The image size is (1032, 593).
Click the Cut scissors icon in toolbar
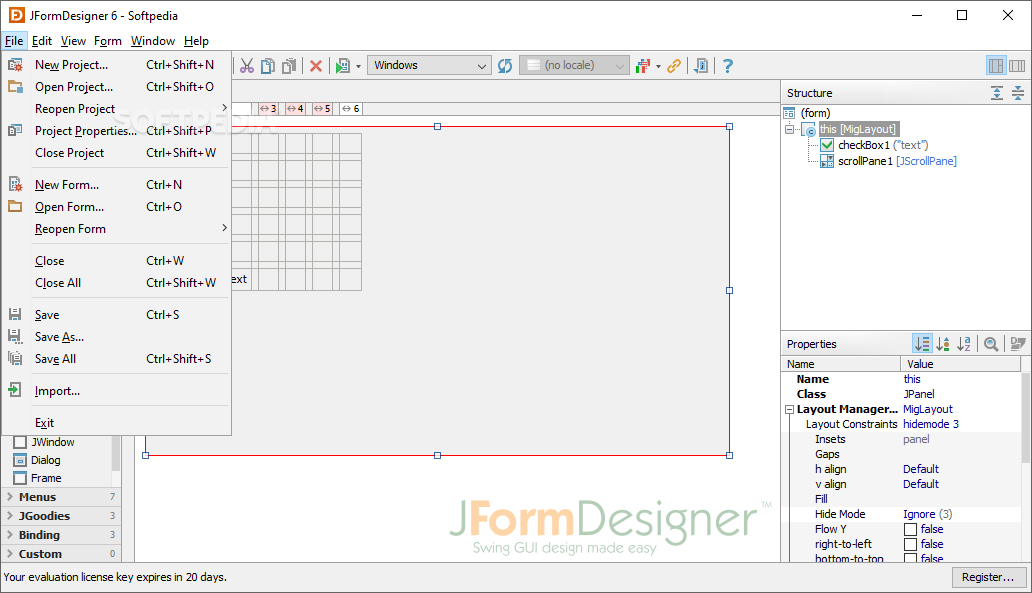pyautogui.click(x=247, y=66)
